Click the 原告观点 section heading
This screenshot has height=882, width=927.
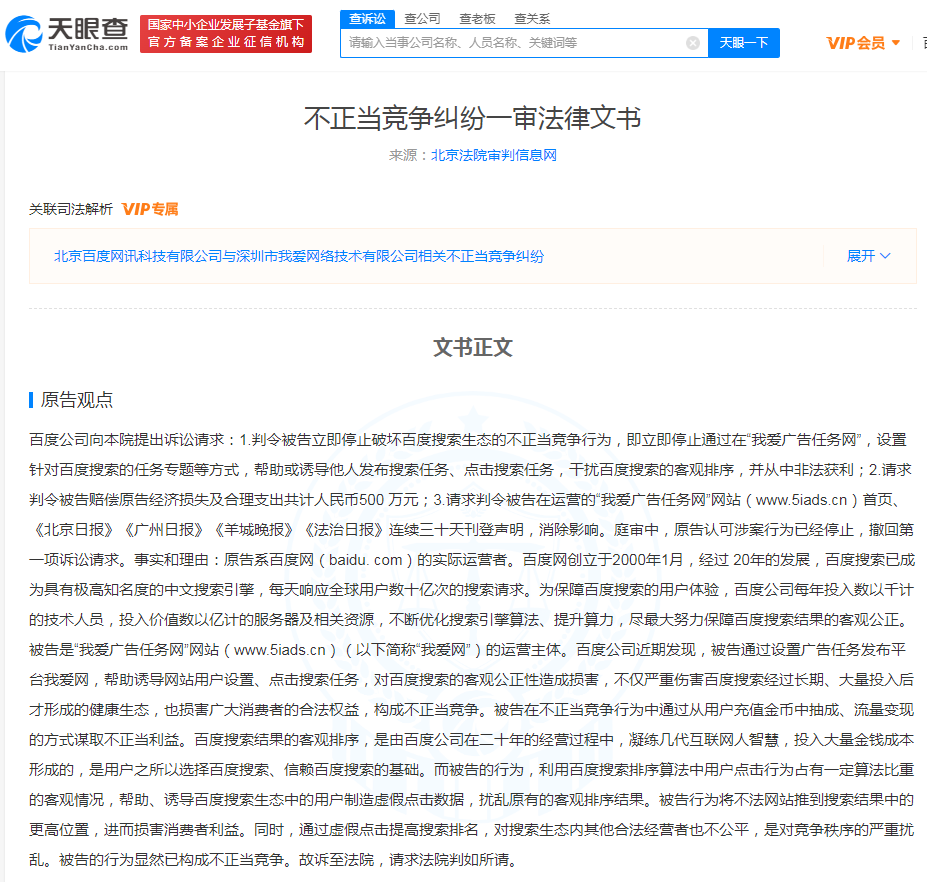tap(76, 400)
